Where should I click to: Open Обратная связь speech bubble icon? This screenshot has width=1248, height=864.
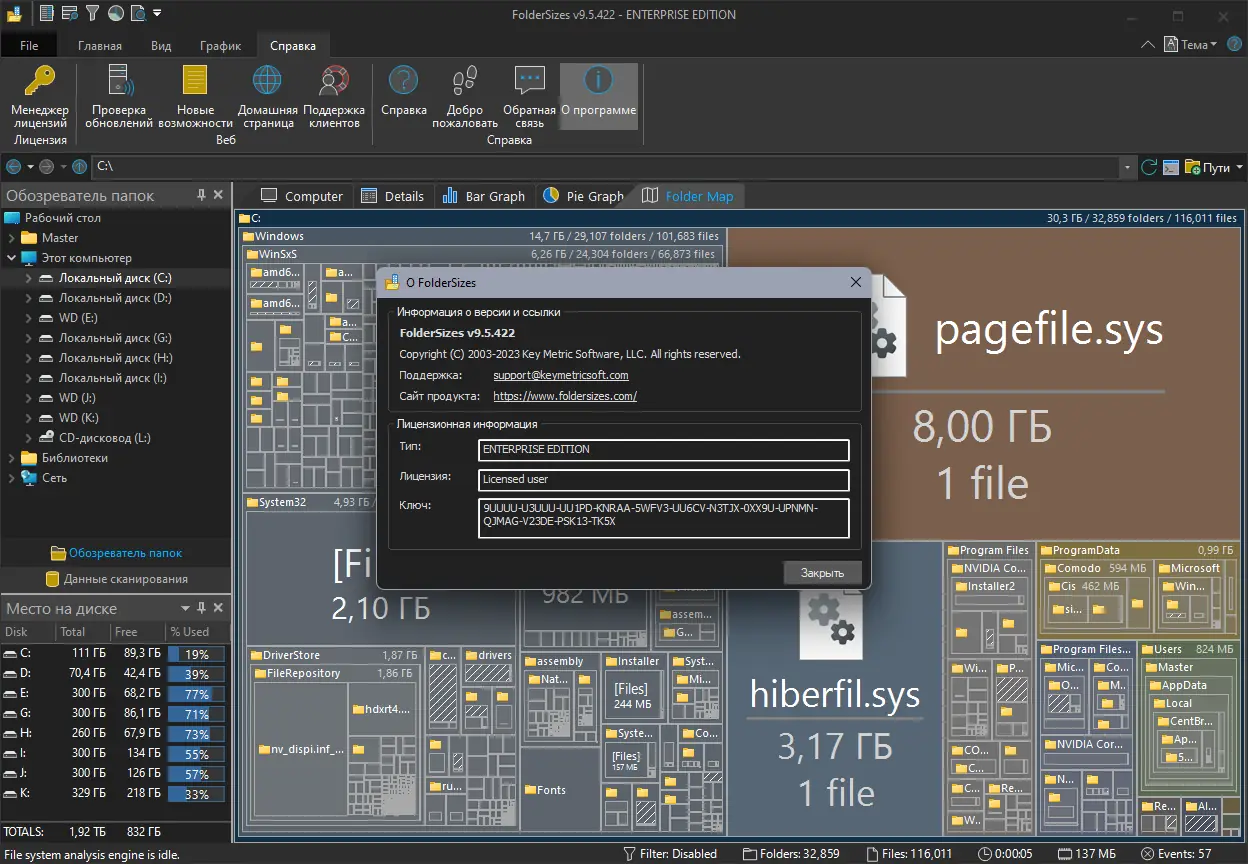click(529, 80)
